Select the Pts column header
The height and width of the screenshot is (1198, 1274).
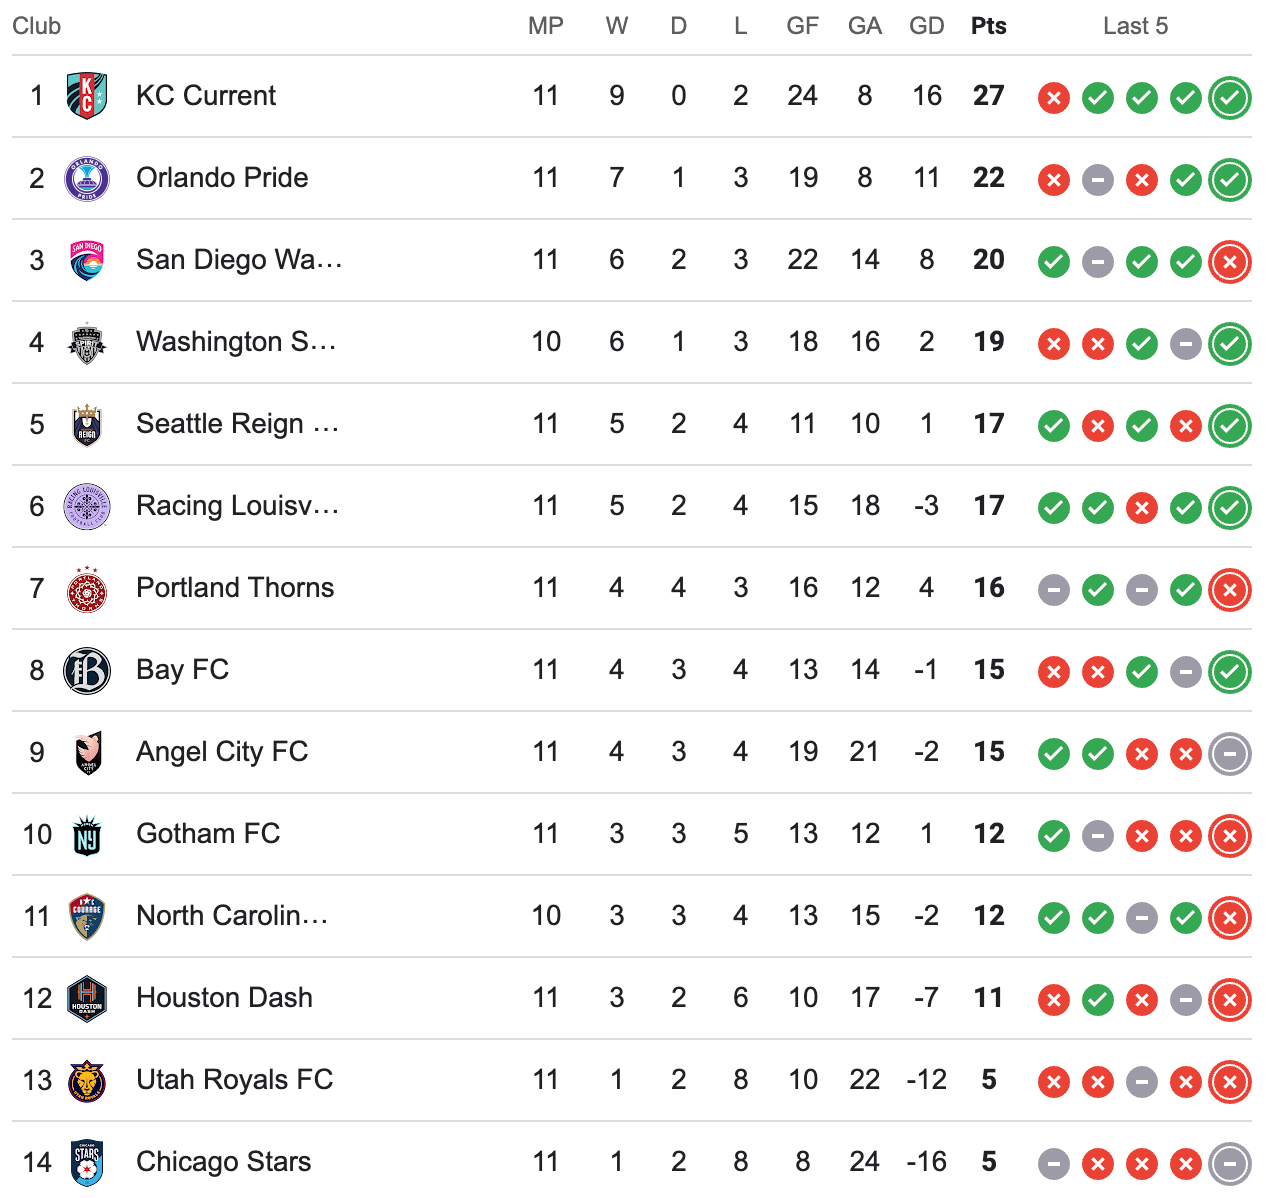click(x=989, y=26)
